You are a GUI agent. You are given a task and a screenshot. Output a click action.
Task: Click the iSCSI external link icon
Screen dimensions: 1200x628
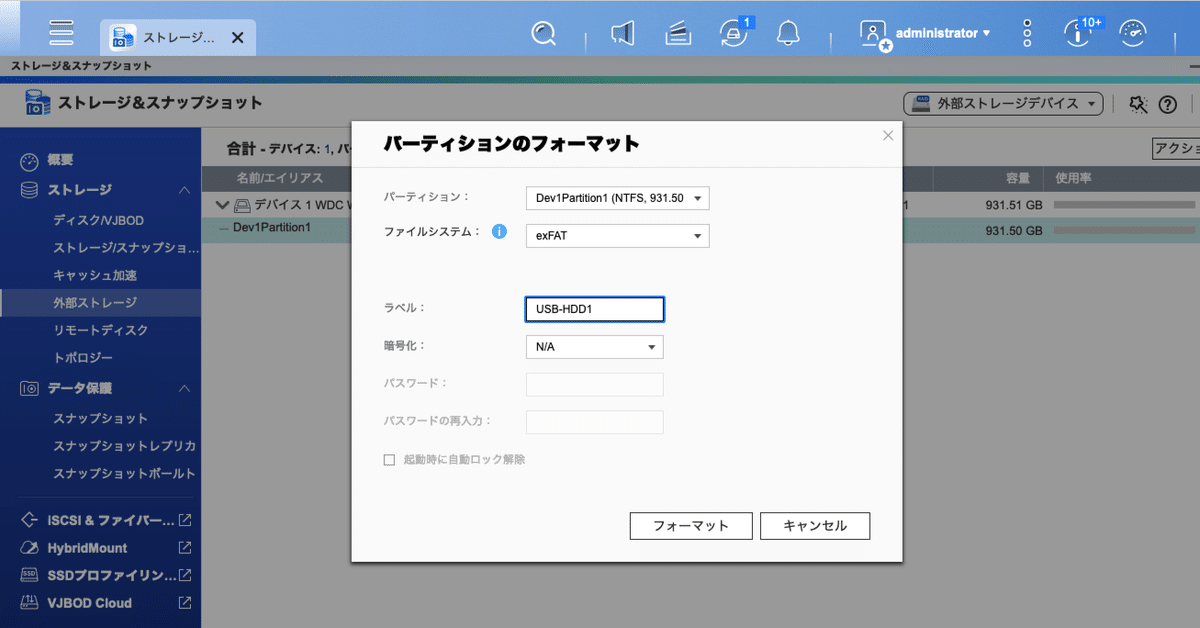coord(185,520)
